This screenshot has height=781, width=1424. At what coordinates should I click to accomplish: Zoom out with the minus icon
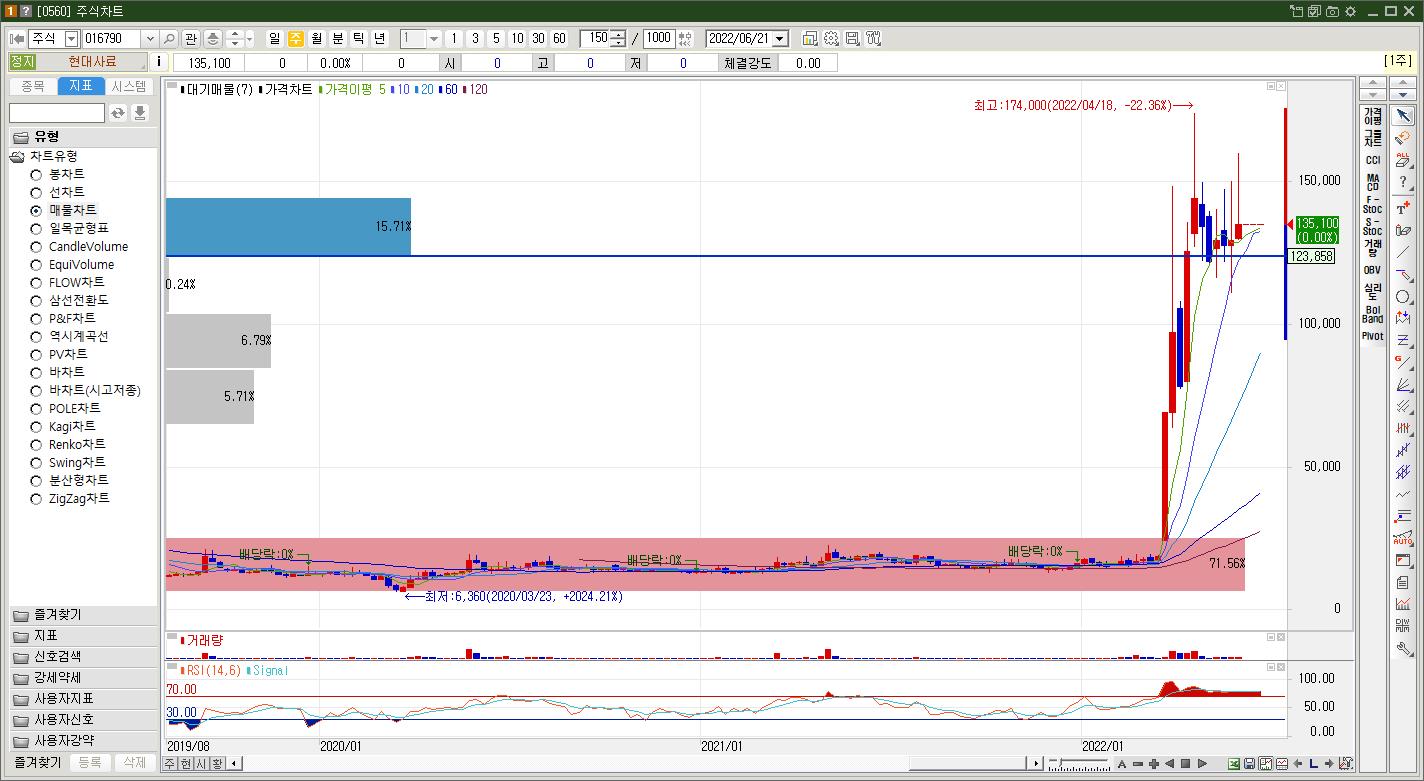click(1138, 764)
